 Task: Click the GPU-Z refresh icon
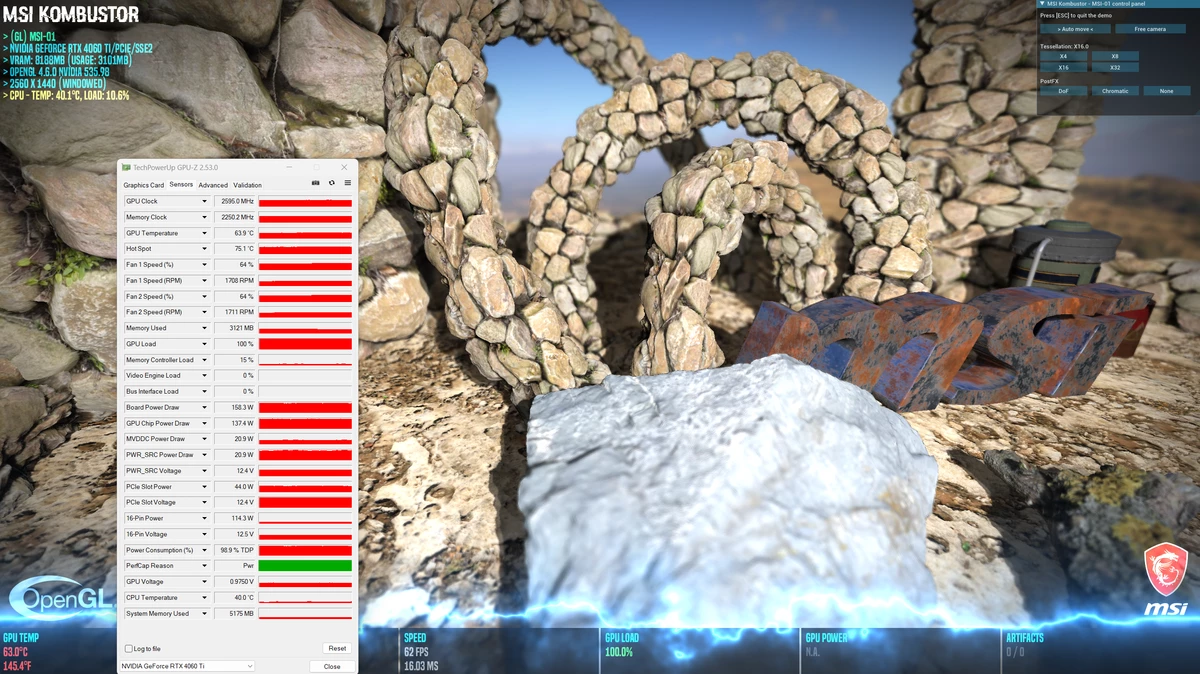(x=331, y=183)
